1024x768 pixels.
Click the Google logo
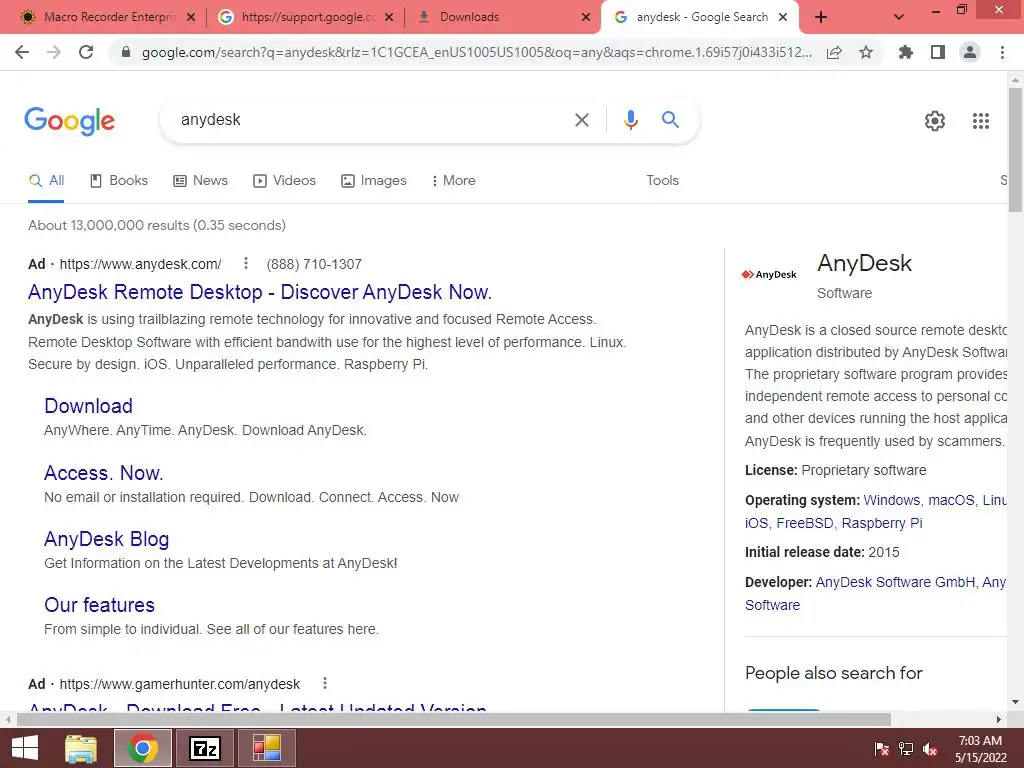(x=70, y=121)
